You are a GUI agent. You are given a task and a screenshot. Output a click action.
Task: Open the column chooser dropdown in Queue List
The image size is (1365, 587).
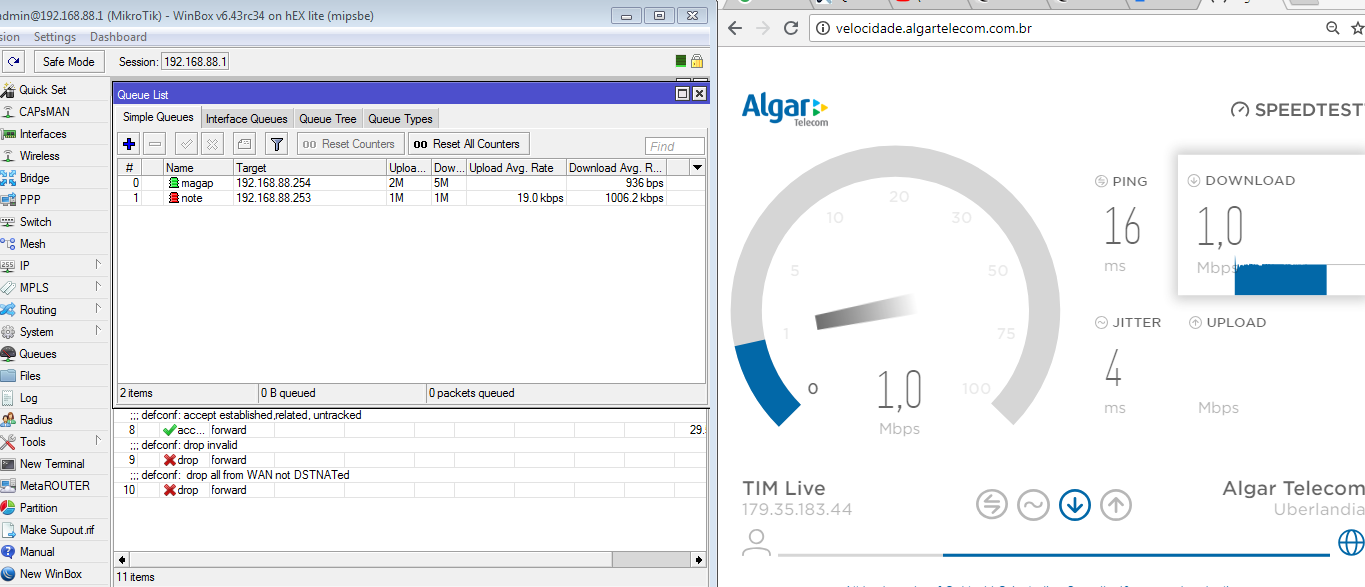(x=697, y=167)
